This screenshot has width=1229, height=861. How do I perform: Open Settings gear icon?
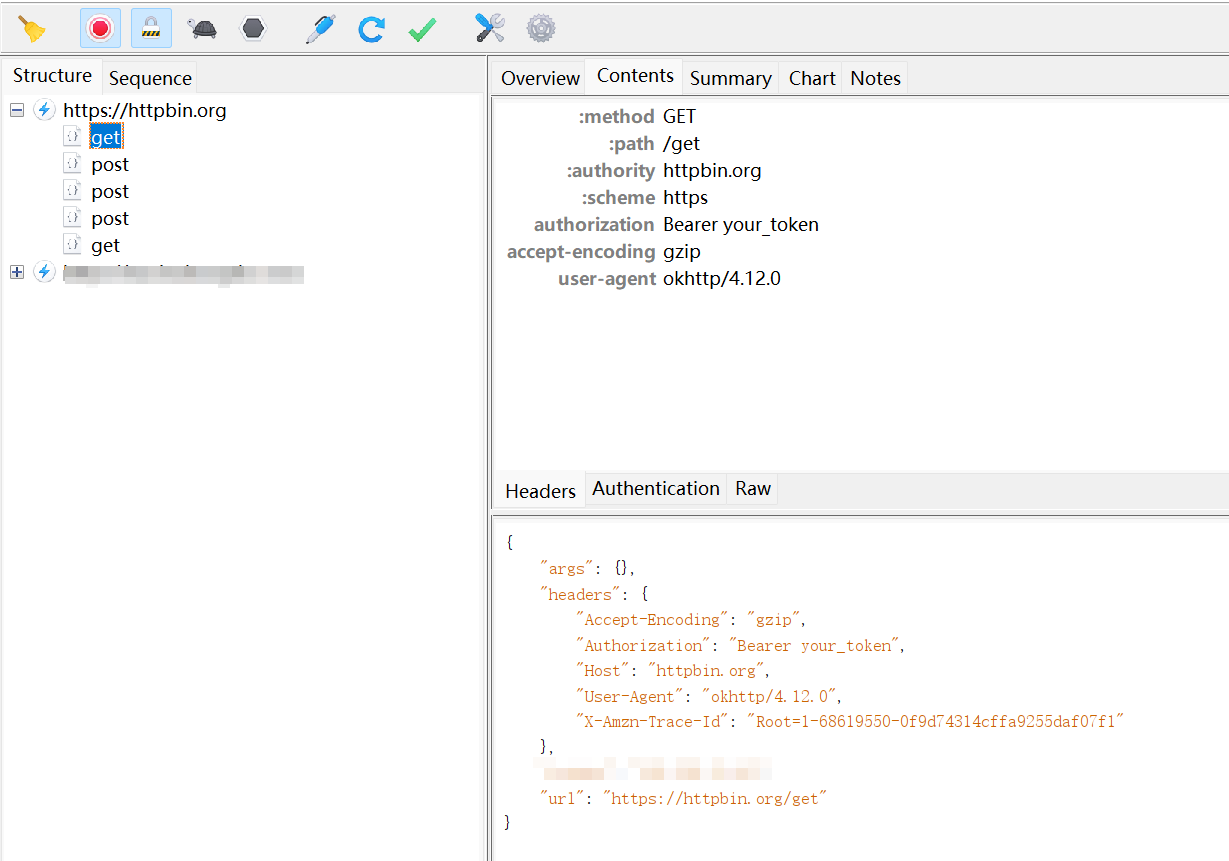[x=541, y=28]
